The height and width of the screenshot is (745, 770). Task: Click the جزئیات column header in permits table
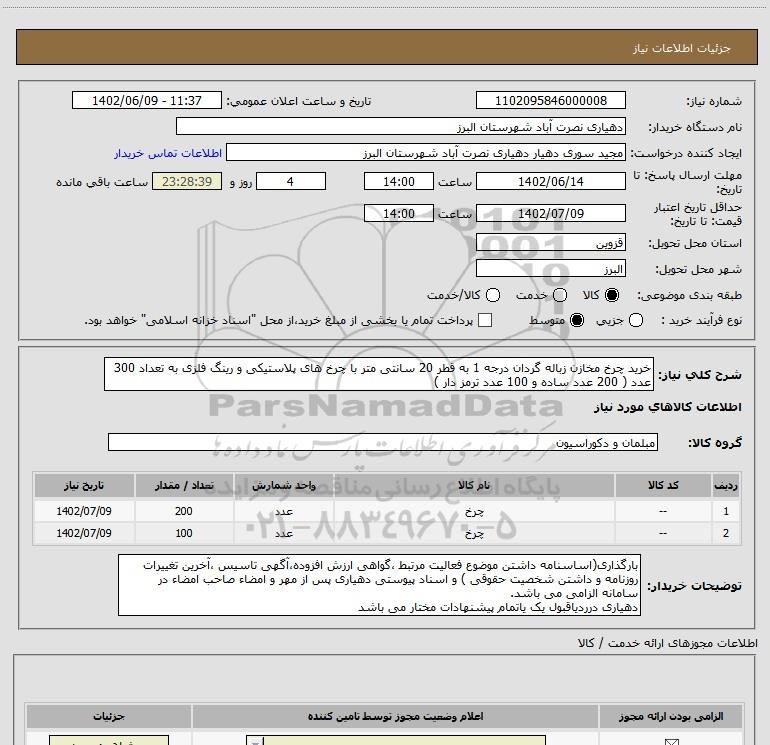tap(109, 717)
